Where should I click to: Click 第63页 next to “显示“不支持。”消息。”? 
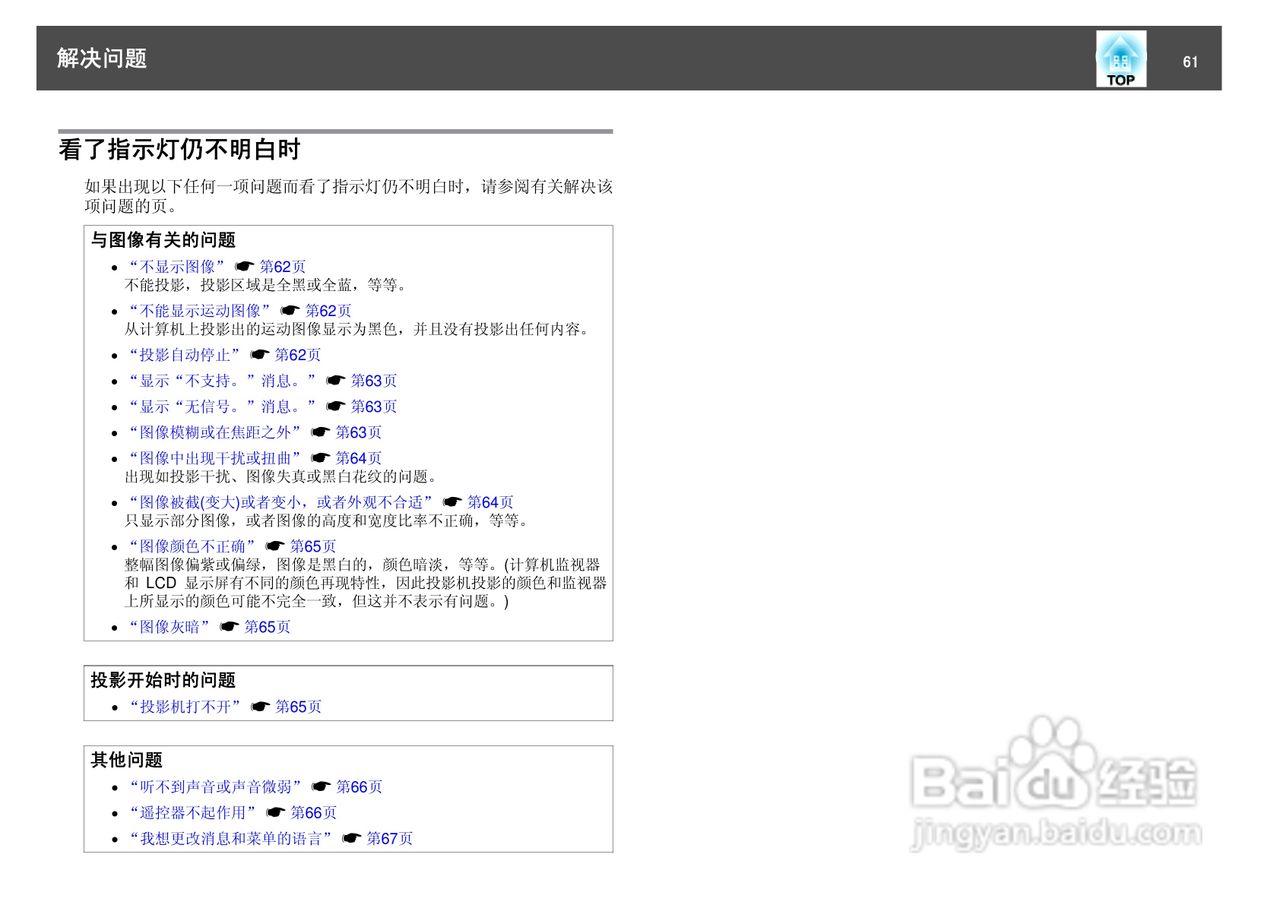374,381
